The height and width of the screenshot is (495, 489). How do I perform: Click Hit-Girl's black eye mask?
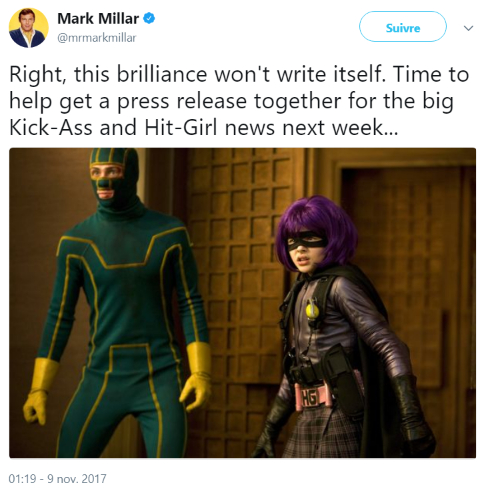[306, 240]
